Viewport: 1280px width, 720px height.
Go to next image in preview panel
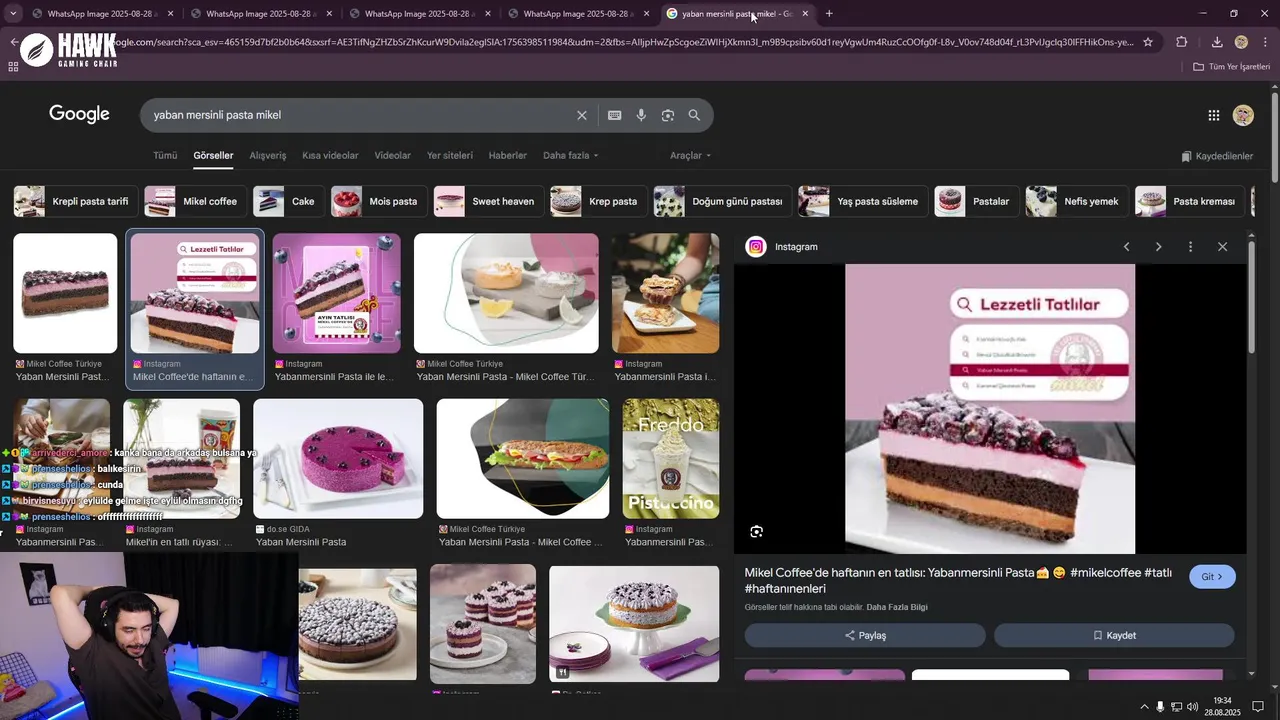click(1158, 247)
